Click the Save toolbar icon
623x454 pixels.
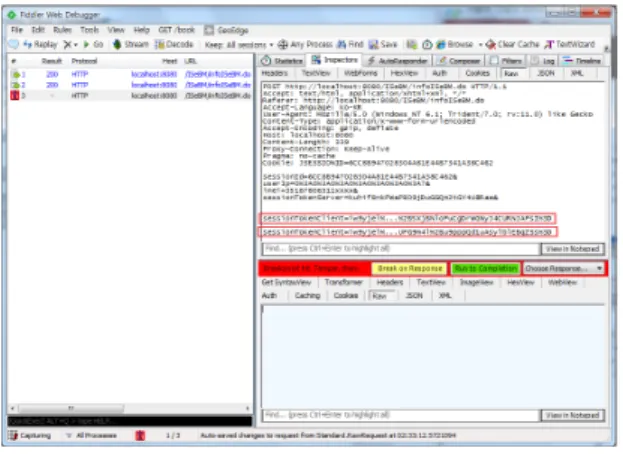[x=373, y=44]
